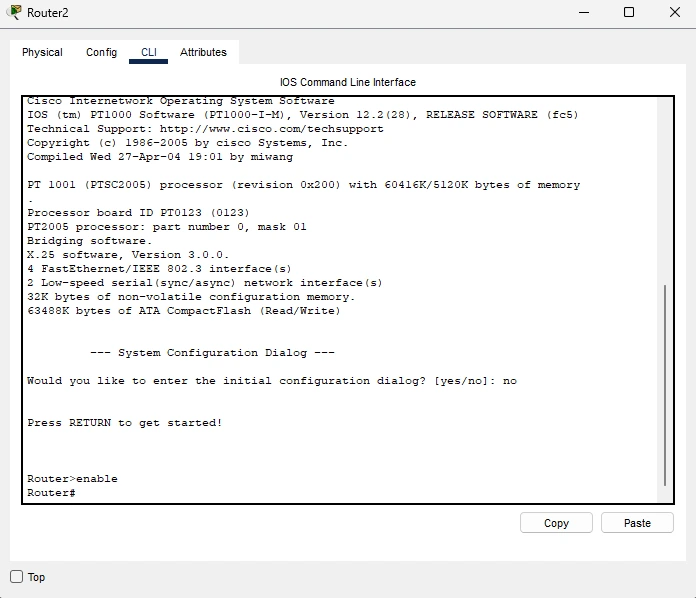Close the Router2 window
The image size is (696, 598).
pyautogui.click(x=673, y=13)
